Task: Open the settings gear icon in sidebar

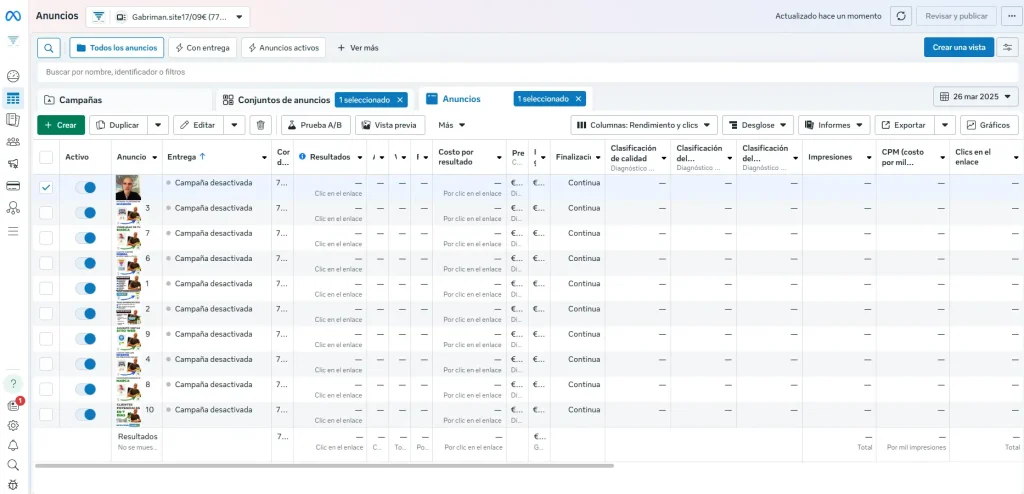Action: (x=13, y=425)
